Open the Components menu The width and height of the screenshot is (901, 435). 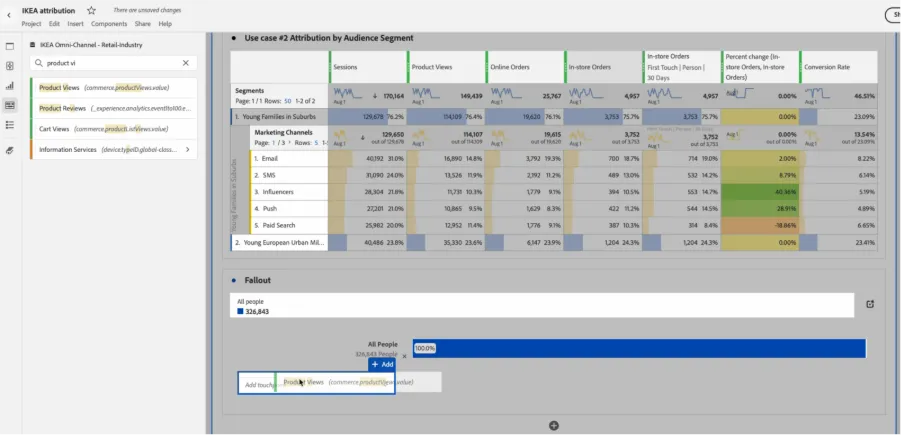(109, 24)
